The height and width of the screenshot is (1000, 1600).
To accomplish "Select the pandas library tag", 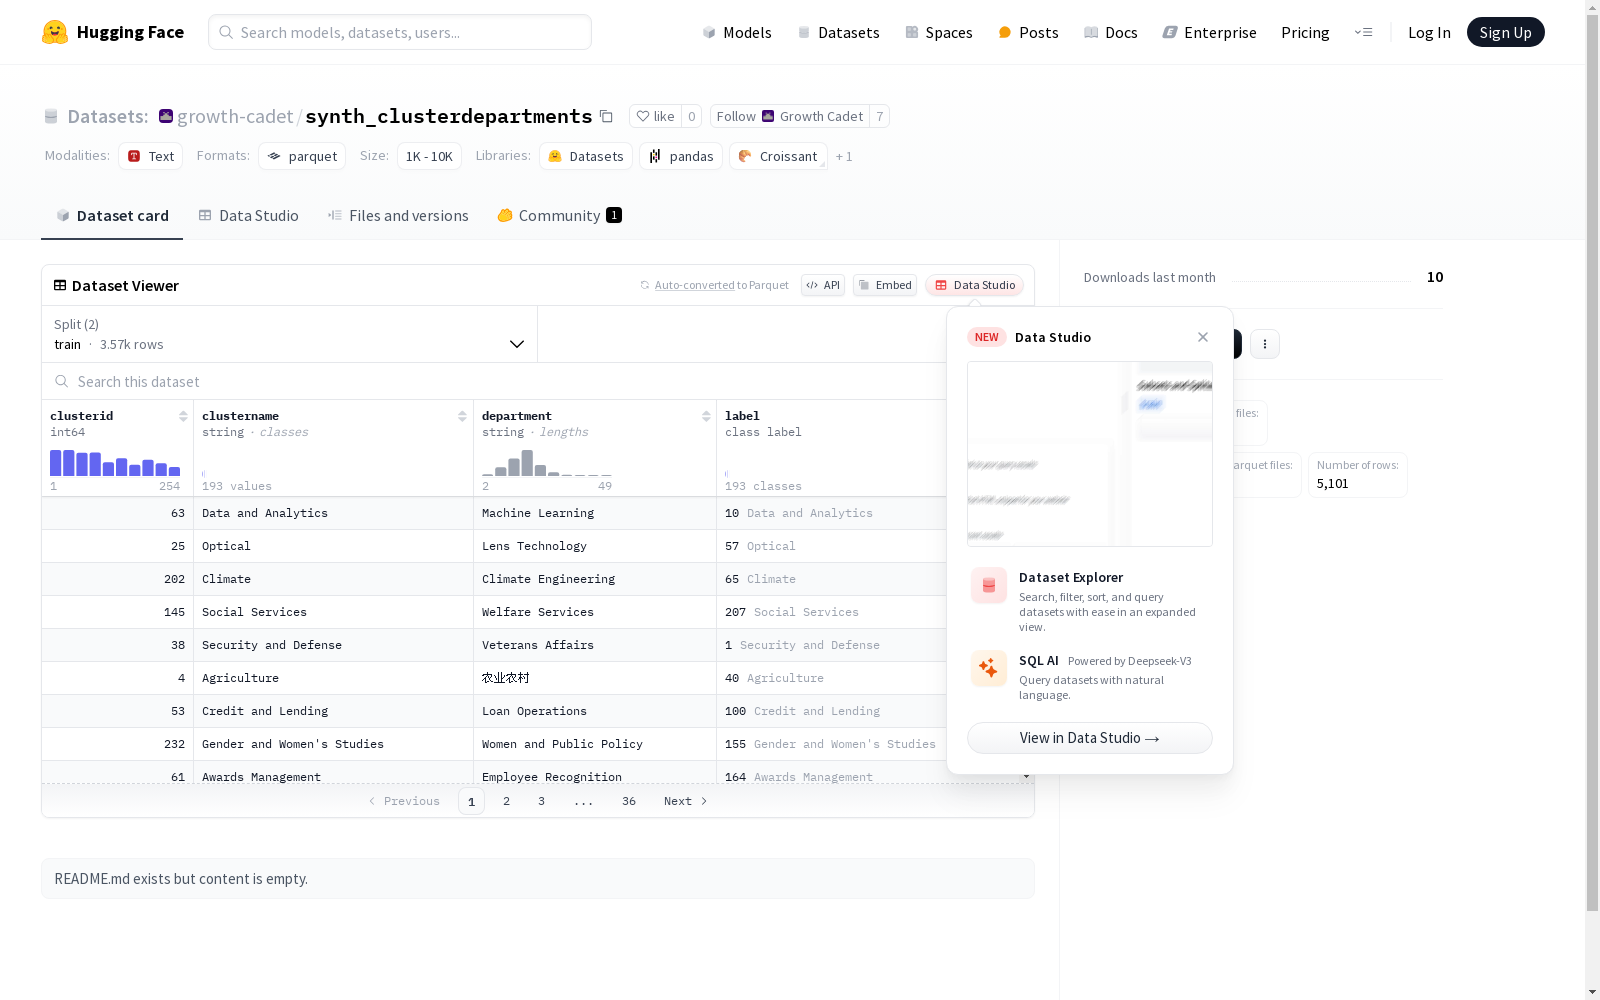I will pyautogui.click(x=681, y=156).
